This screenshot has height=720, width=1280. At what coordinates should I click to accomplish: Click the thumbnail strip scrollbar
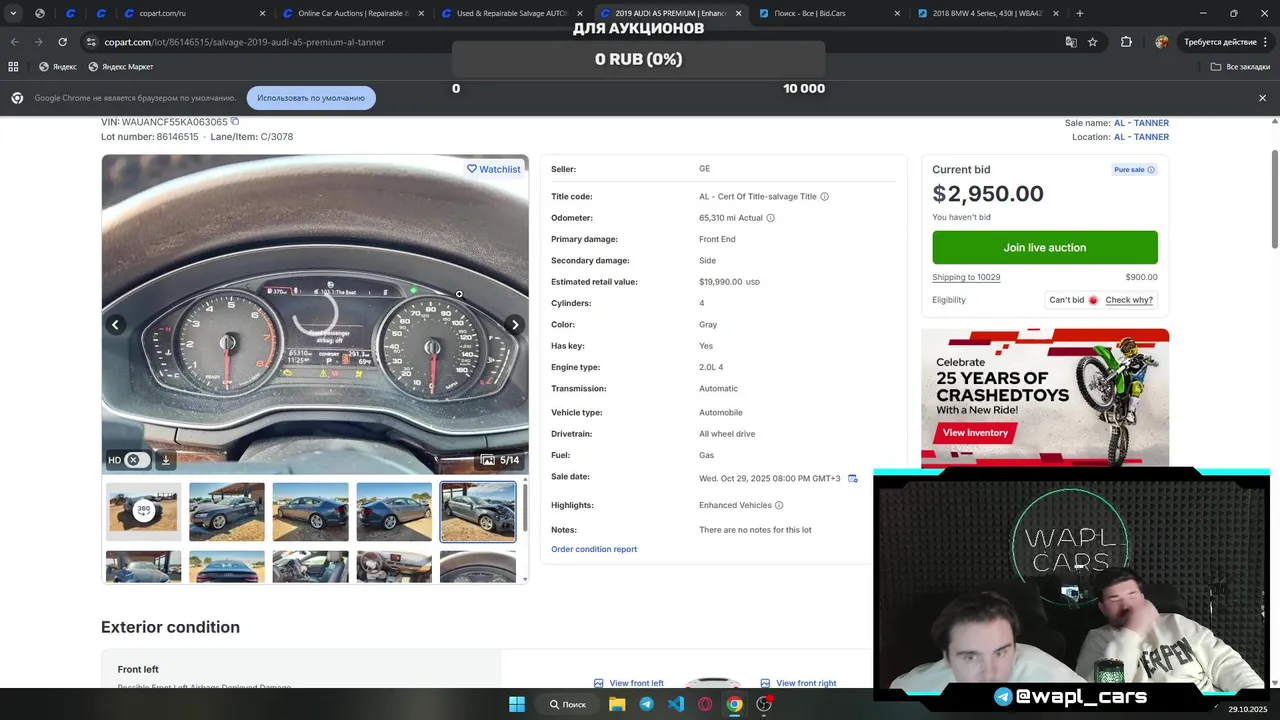pyautogui.click(x=525, y=508)
